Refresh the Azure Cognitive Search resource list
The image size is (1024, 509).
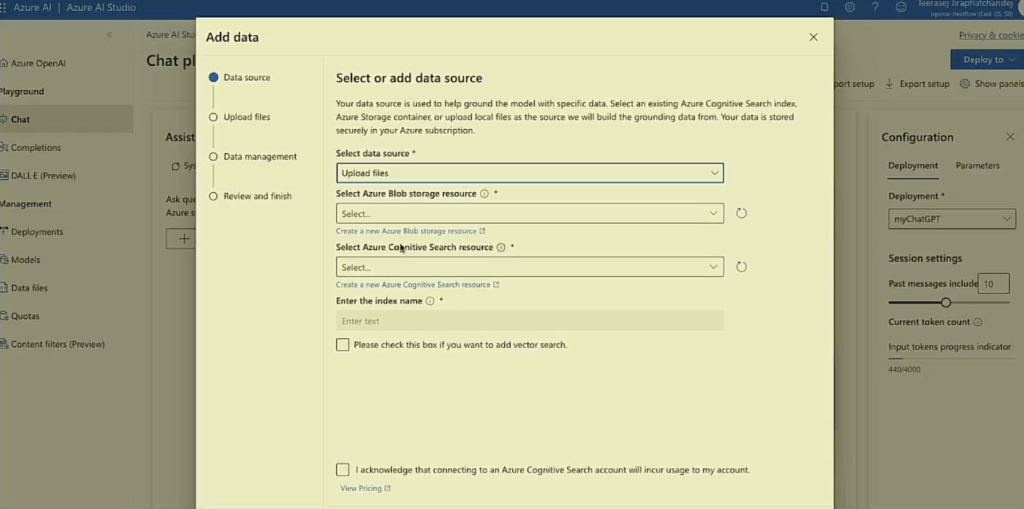point(741,267)
